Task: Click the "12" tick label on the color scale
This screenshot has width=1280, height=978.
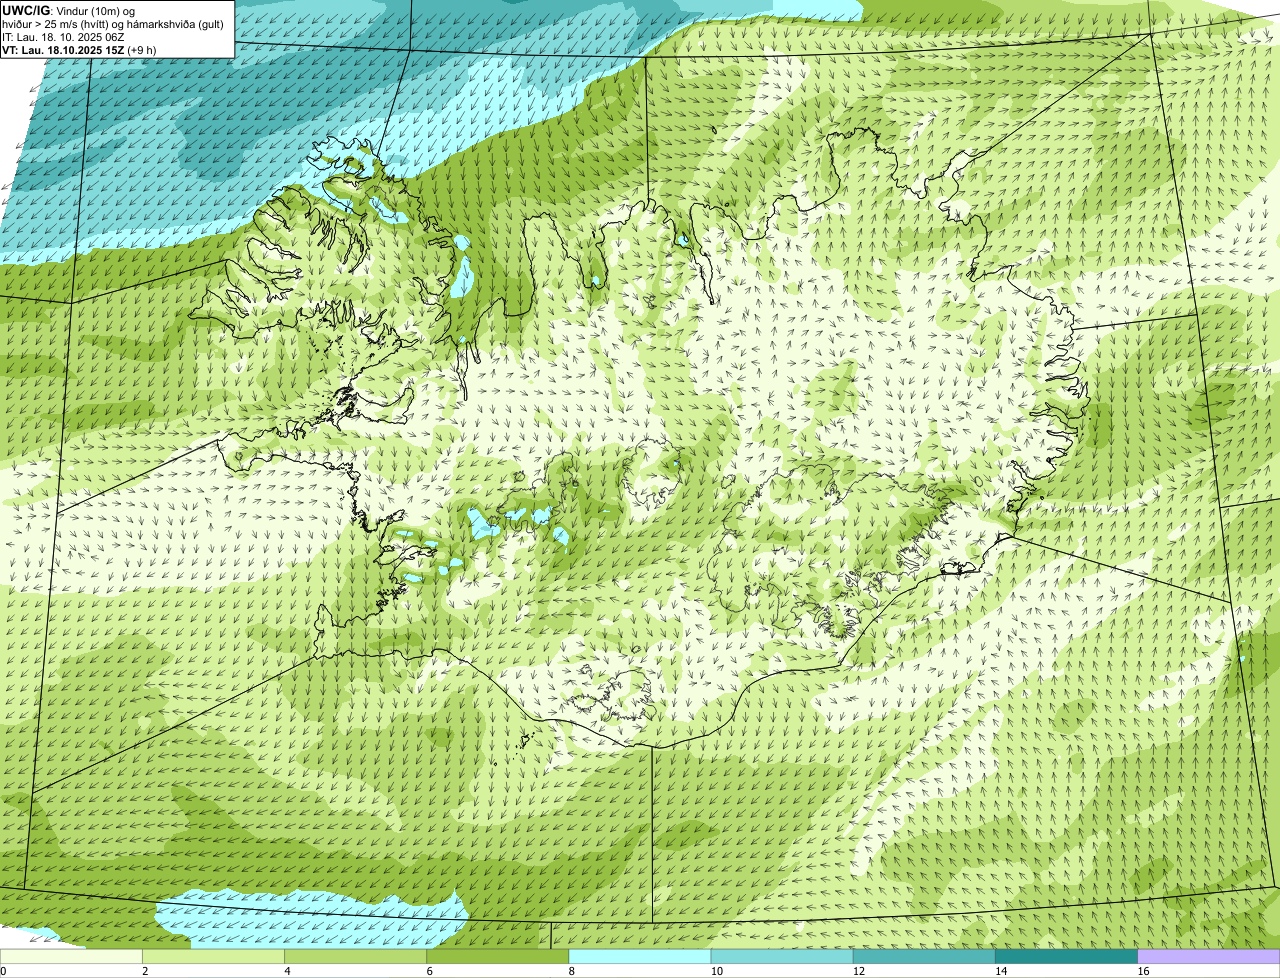Action: pos(858,971)
